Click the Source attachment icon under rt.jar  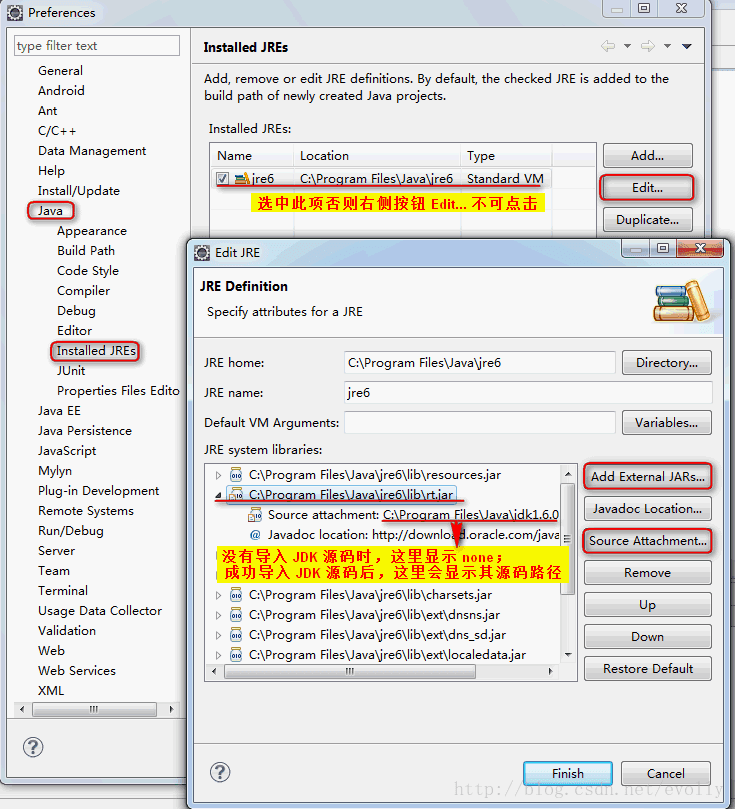coord(255,514)
